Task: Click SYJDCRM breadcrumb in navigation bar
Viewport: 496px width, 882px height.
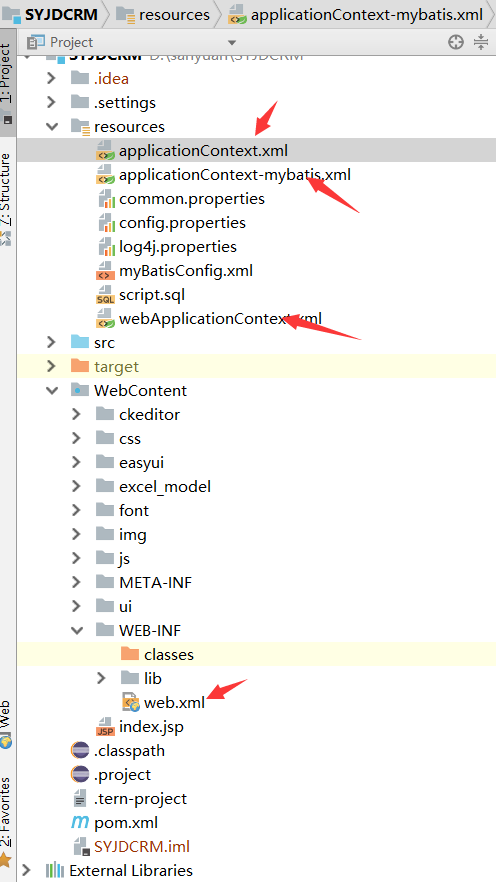Action: point(49,15)
